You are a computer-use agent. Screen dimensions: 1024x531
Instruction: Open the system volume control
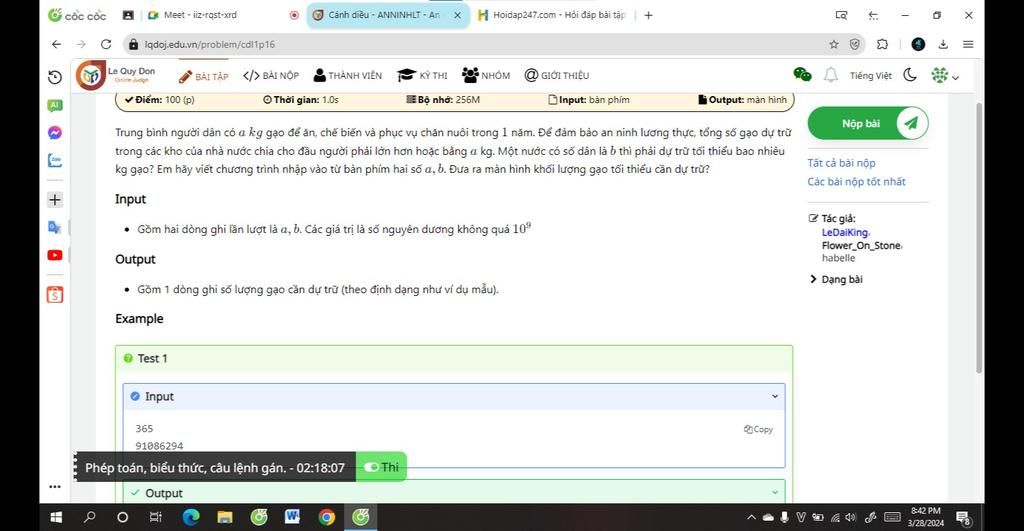coord(850,517)
